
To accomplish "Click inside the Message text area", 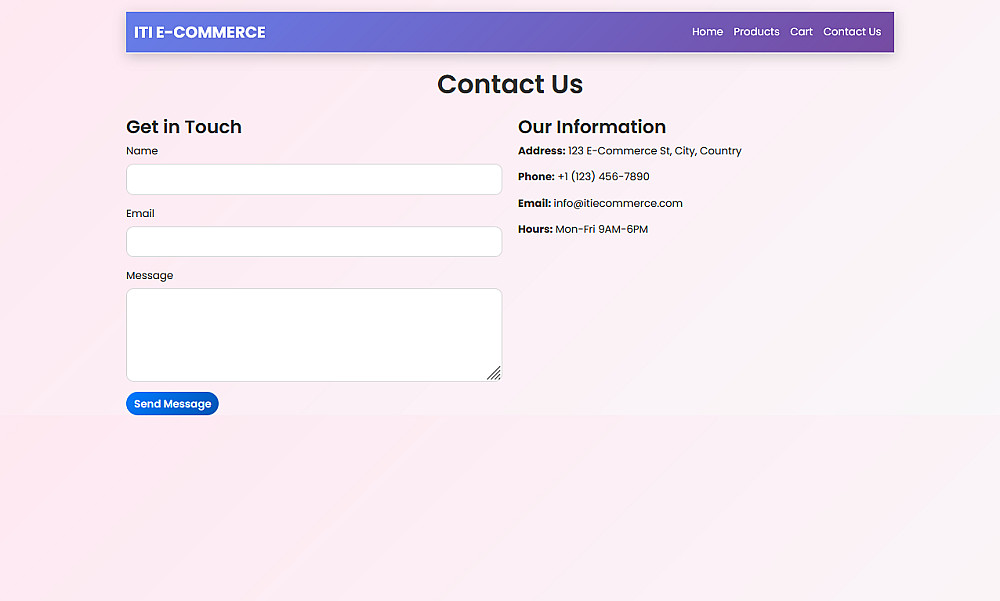I will tap(314, 335).
